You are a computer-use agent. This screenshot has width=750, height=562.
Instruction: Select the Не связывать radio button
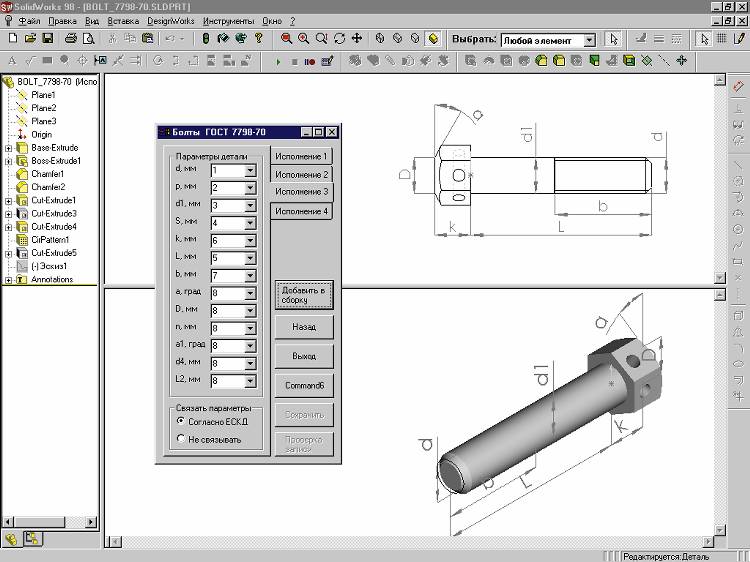coord(180,439)
